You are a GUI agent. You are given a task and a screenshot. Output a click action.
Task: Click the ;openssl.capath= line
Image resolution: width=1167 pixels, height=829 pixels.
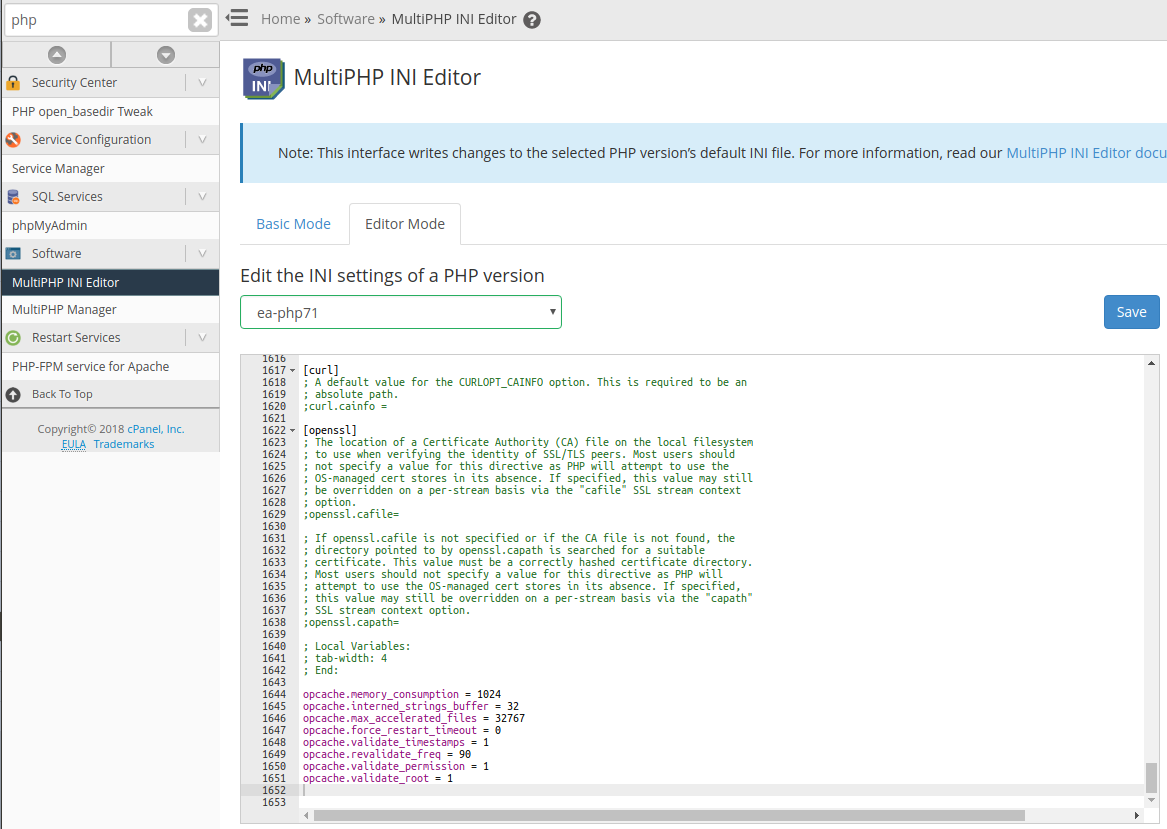coord(351,622)
